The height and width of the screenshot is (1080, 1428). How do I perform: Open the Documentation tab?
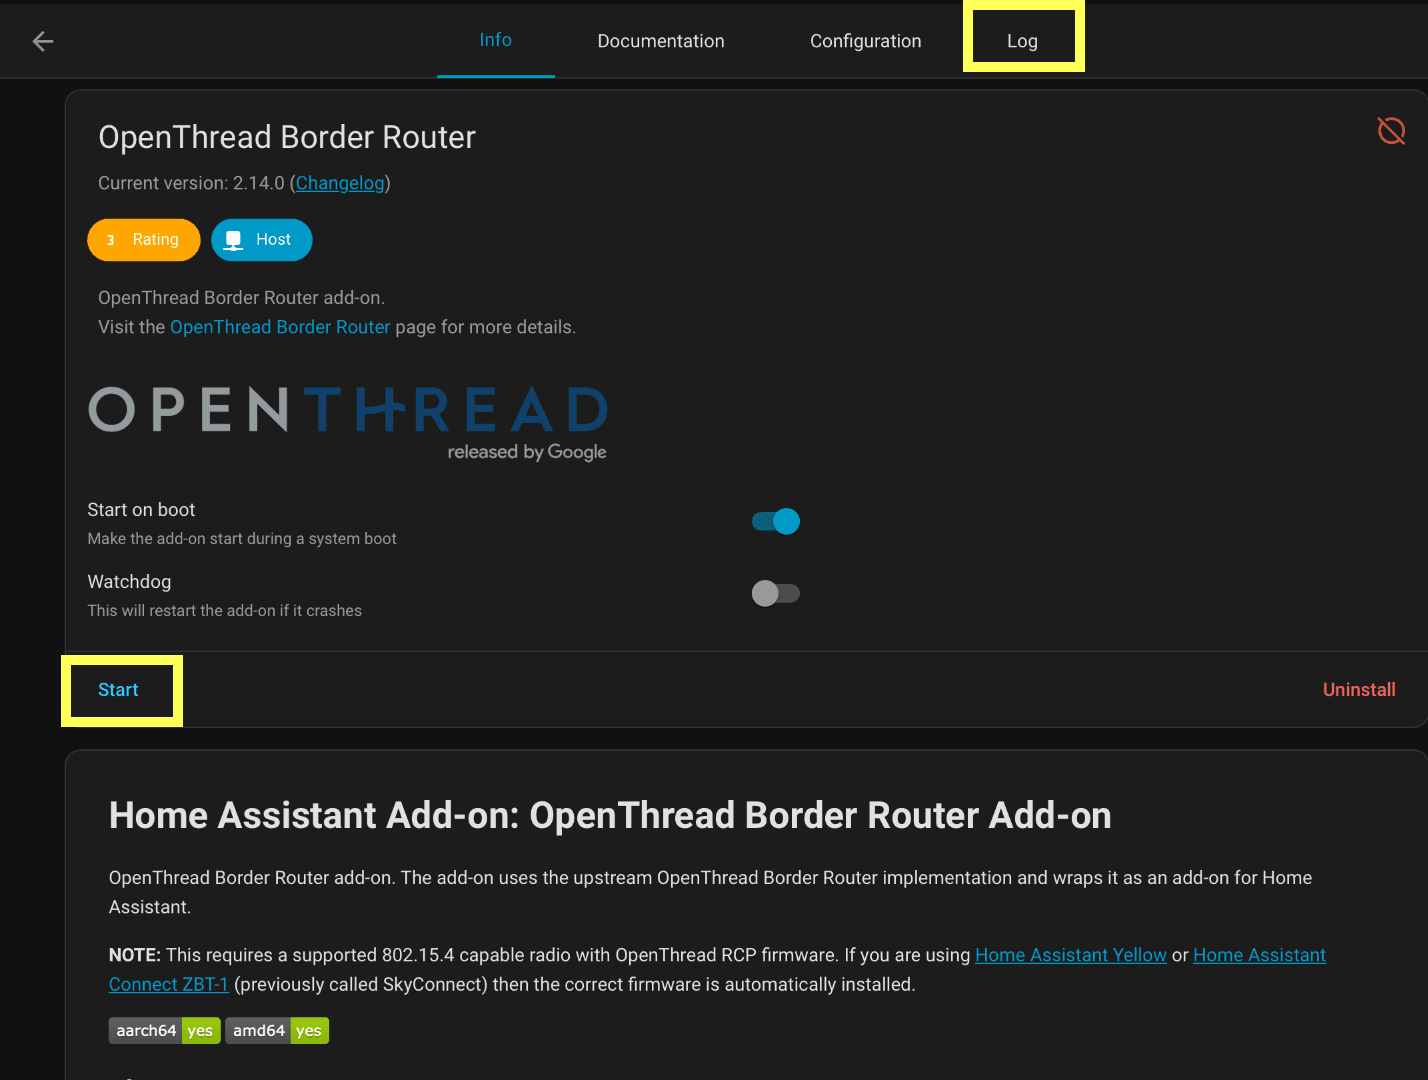(660, 41)
